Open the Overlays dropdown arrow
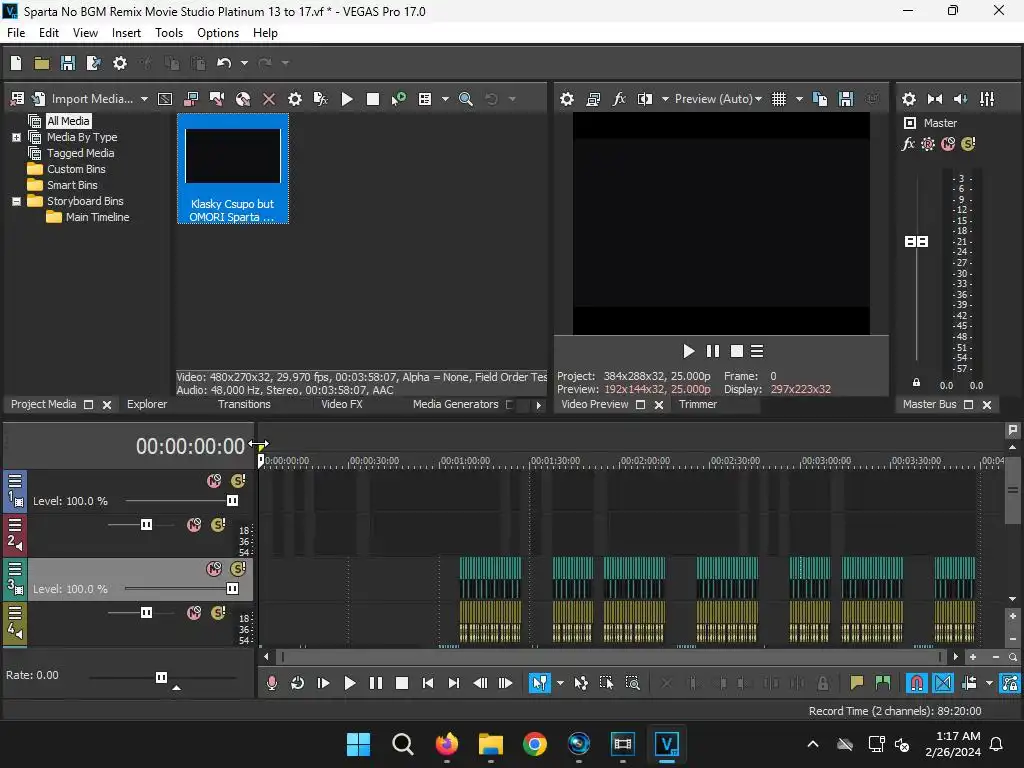Screen dimensions: 1024x768 click(799, 99)
